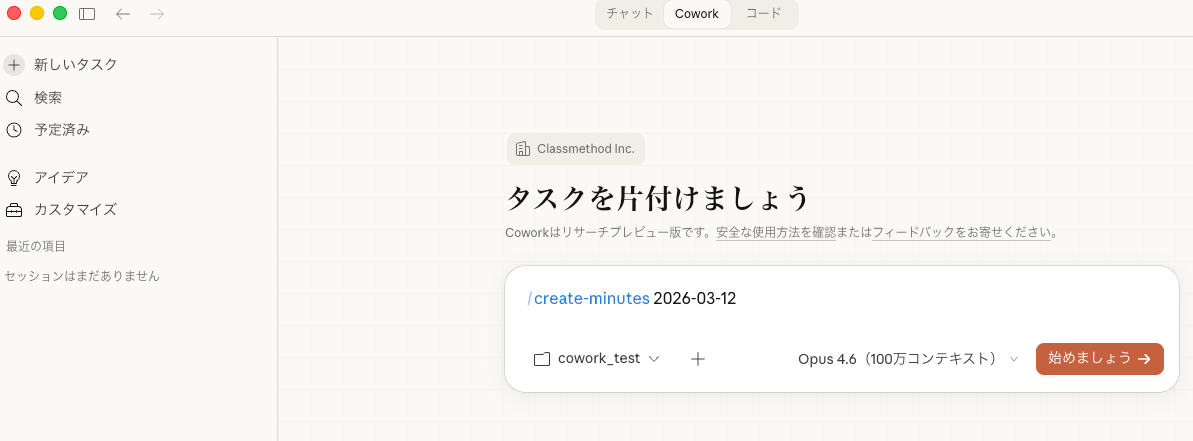Toggle the sidebar panel icon

[87, 14]
